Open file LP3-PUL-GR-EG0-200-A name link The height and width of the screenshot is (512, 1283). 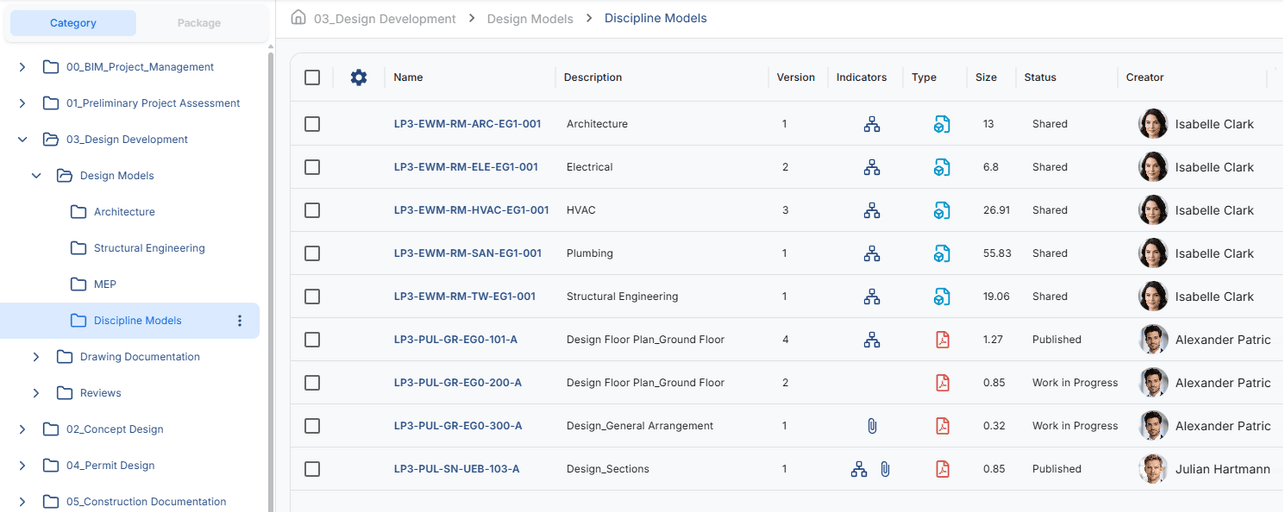[458, 382]
